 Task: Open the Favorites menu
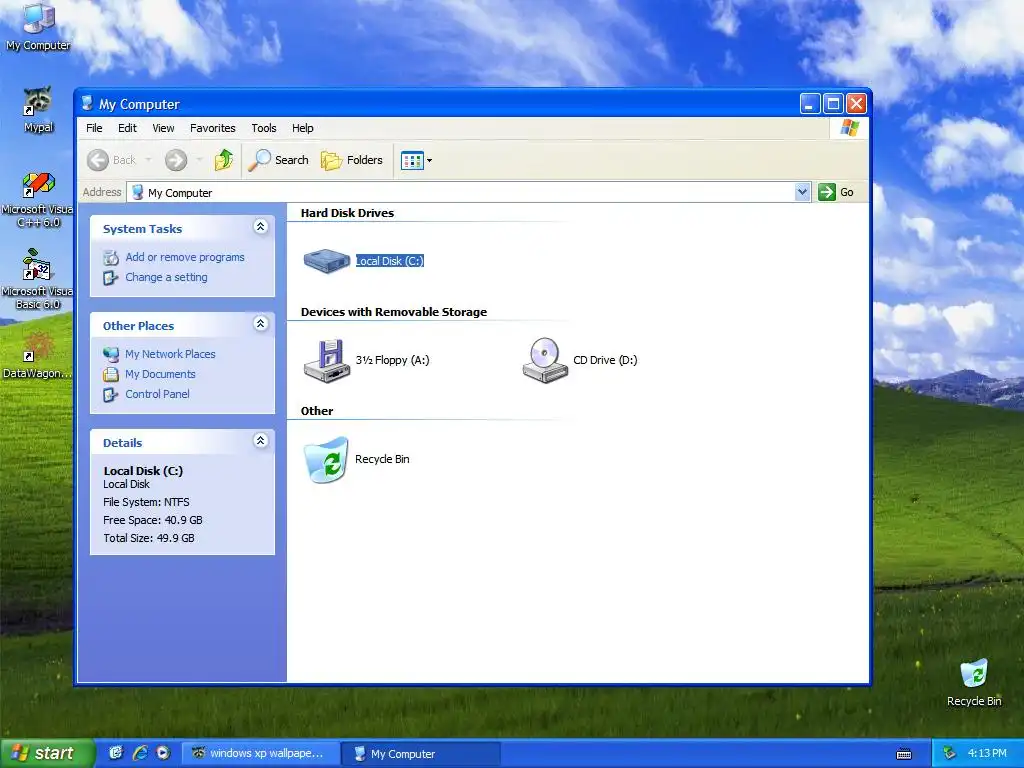click(213, 128)
